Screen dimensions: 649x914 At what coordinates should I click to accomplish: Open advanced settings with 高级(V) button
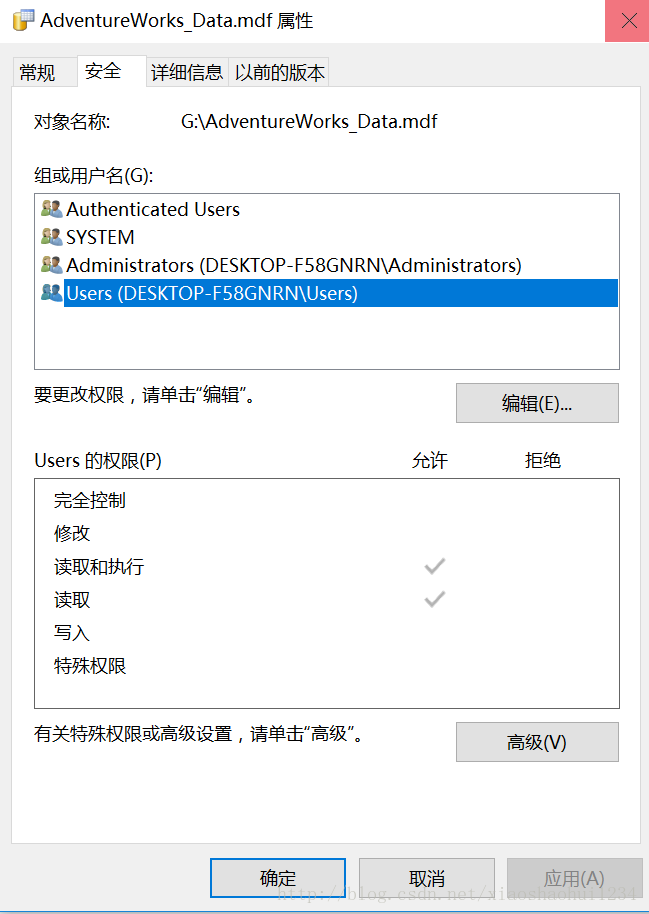click(537, 742)
